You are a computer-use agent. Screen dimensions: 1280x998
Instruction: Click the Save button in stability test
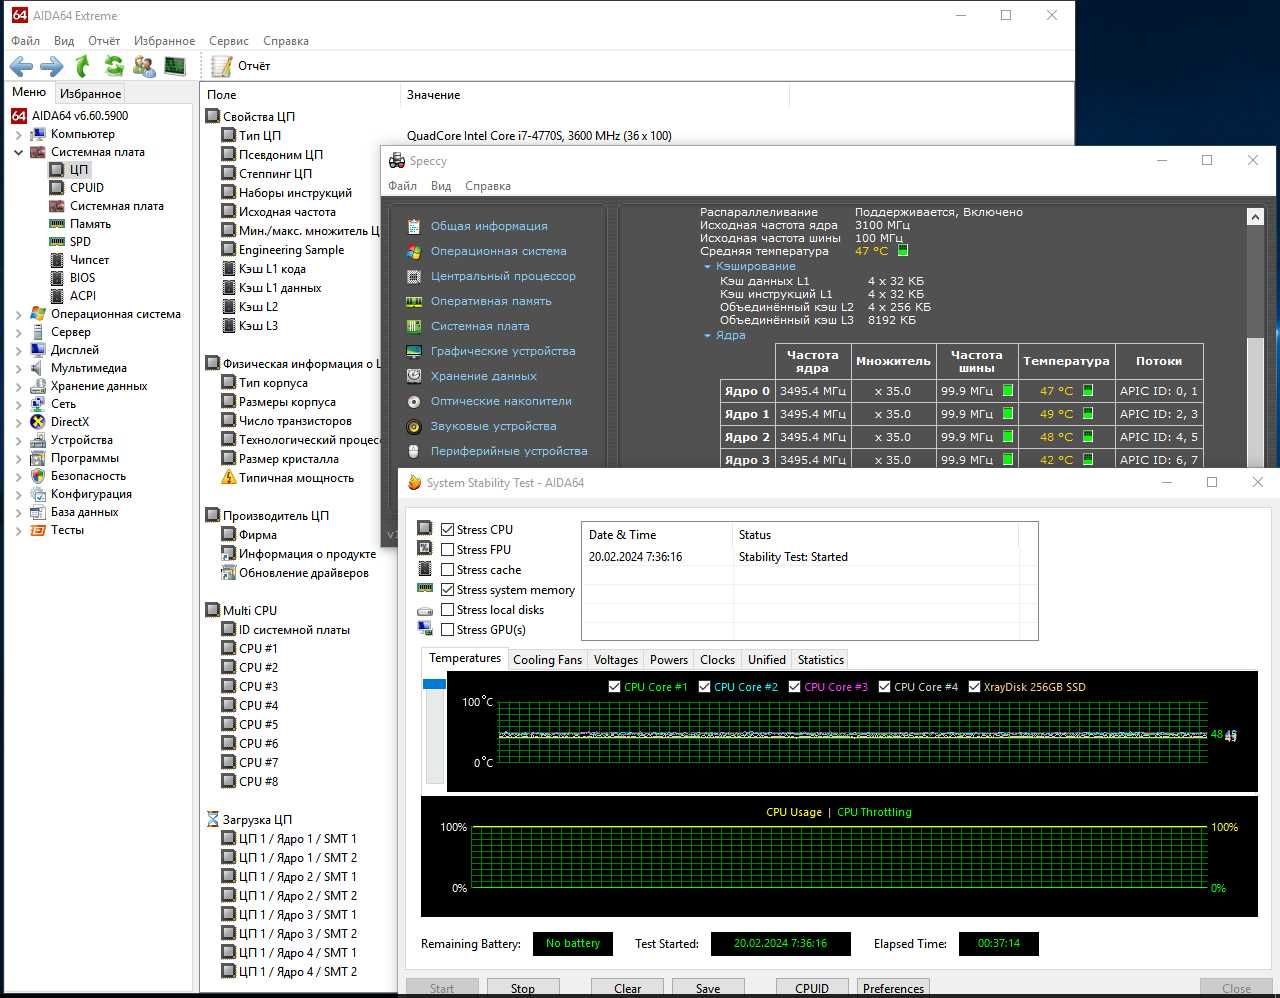pos(708,988)
